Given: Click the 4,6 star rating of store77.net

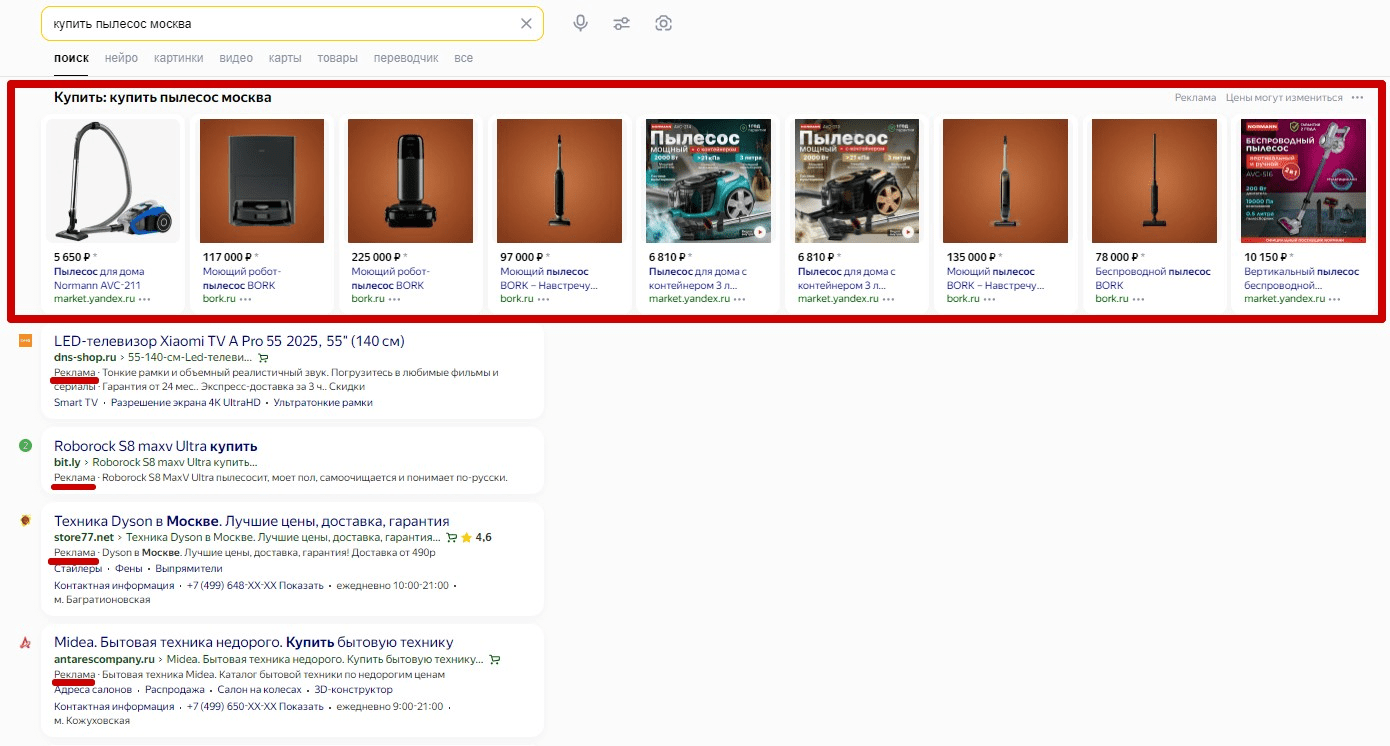Looking at the screenshot, I should point(476,538).
